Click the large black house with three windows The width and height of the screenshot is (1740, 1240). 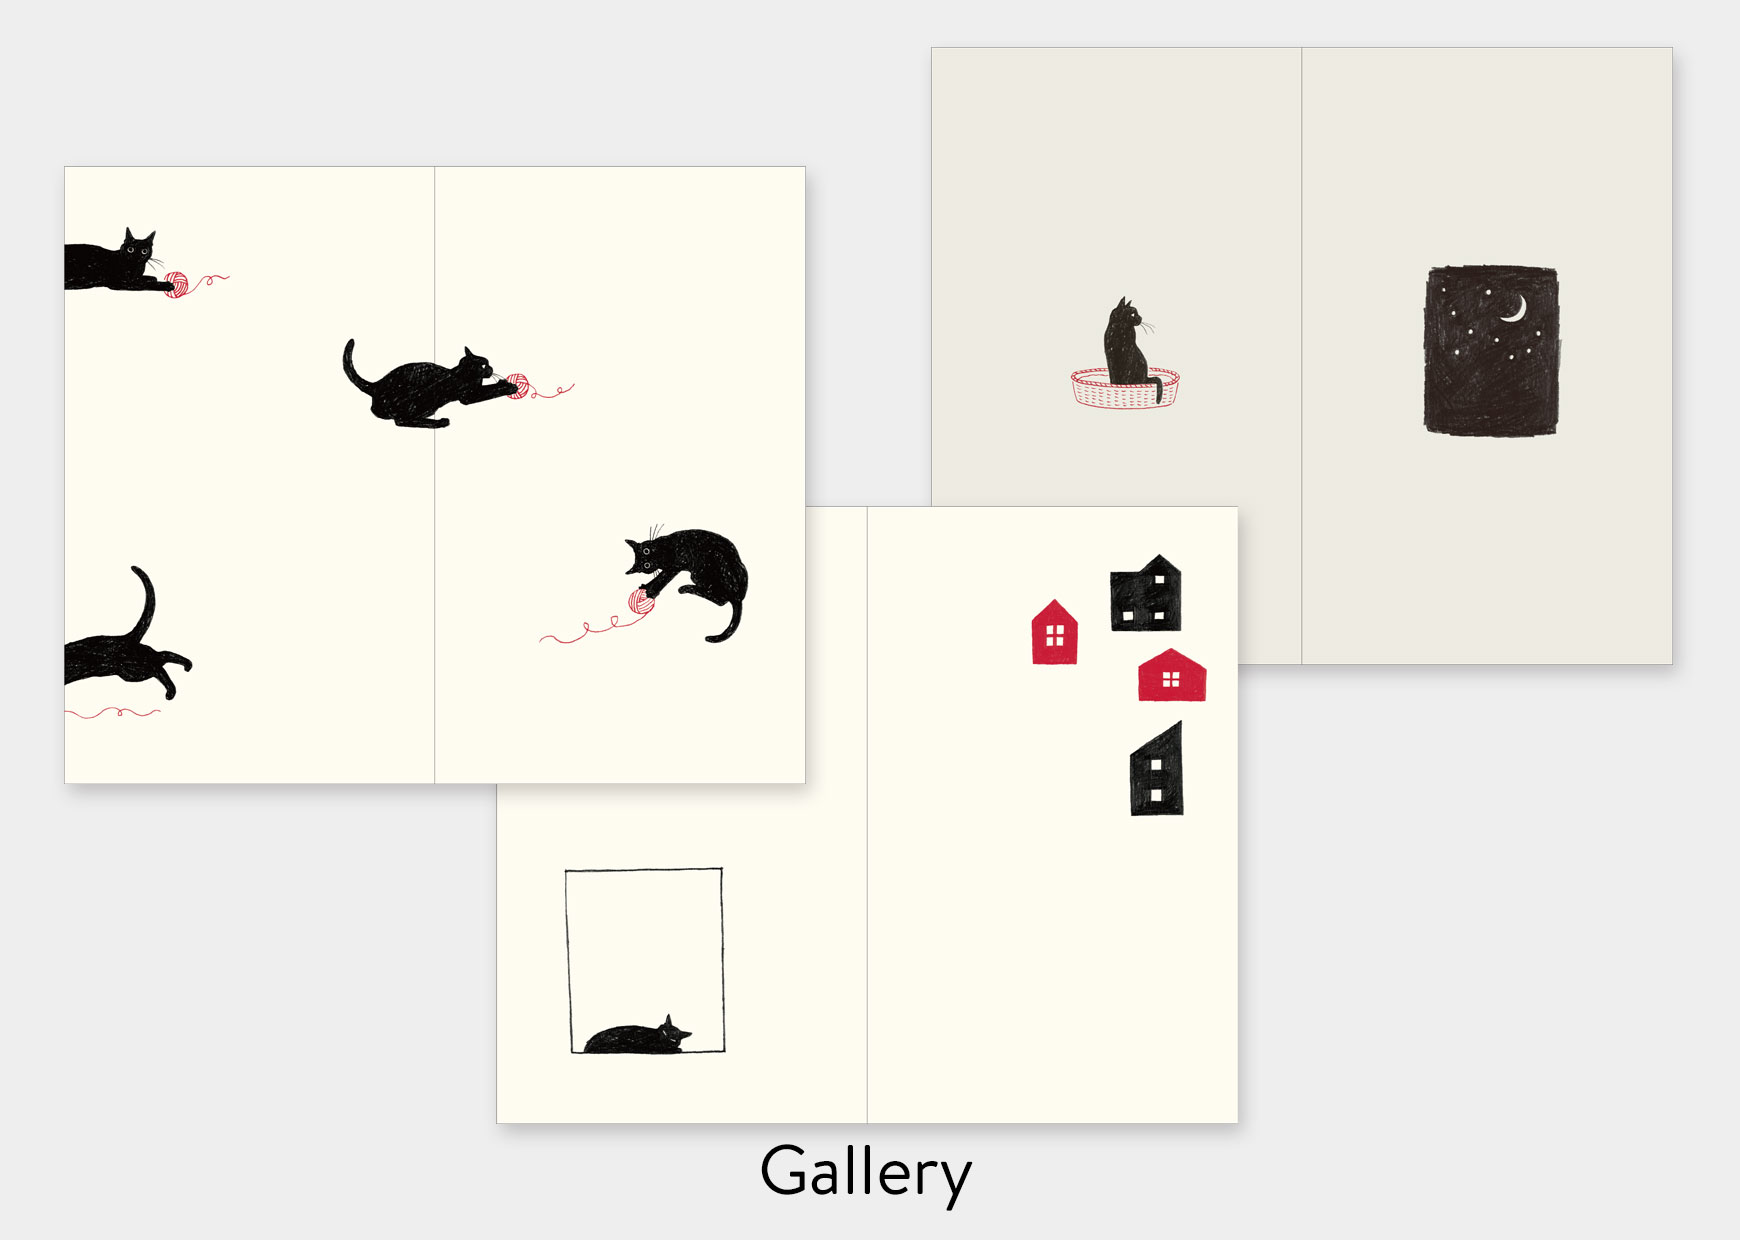click(1146, 593)
